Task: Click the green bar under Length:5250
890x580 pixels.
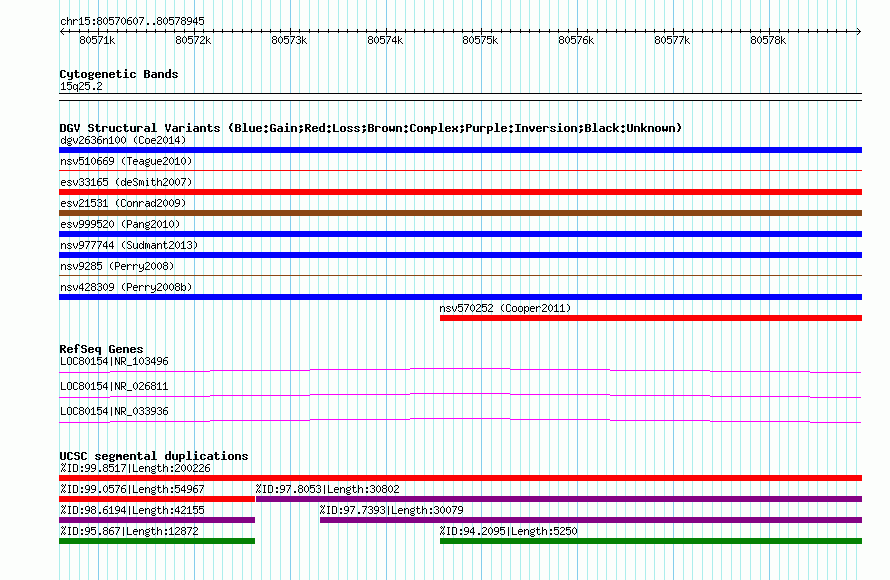Action: [651, 541]
